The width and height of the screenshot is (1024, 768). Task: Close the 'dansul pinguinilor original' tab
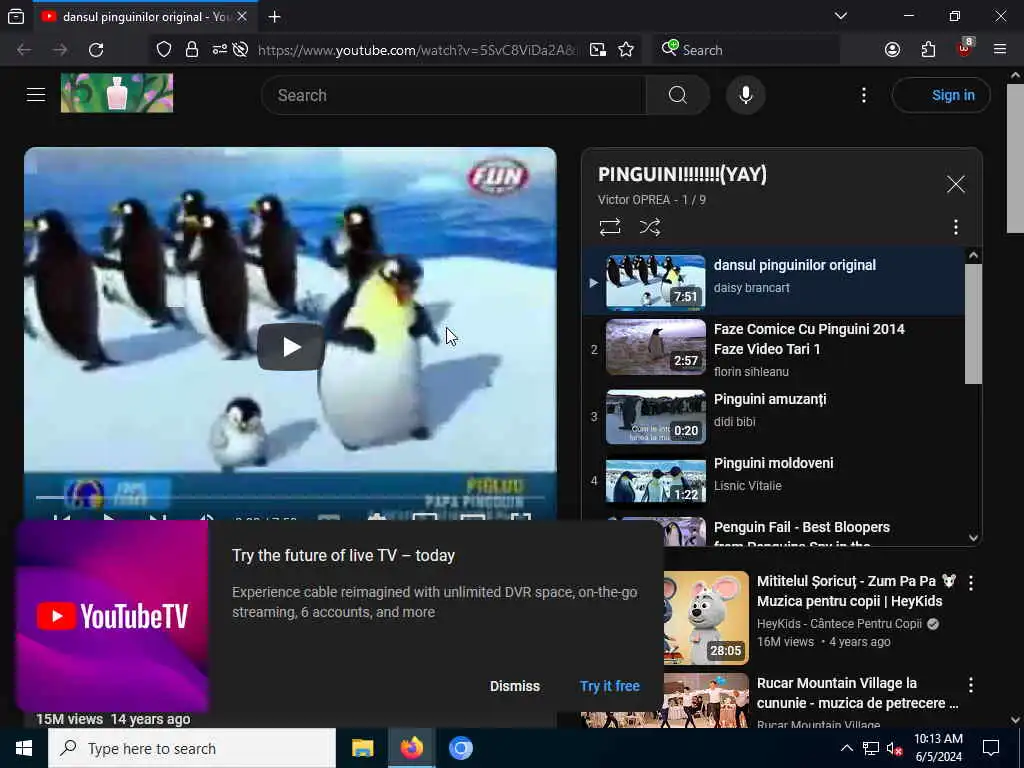pyautogui.click(x=242, y=16)
